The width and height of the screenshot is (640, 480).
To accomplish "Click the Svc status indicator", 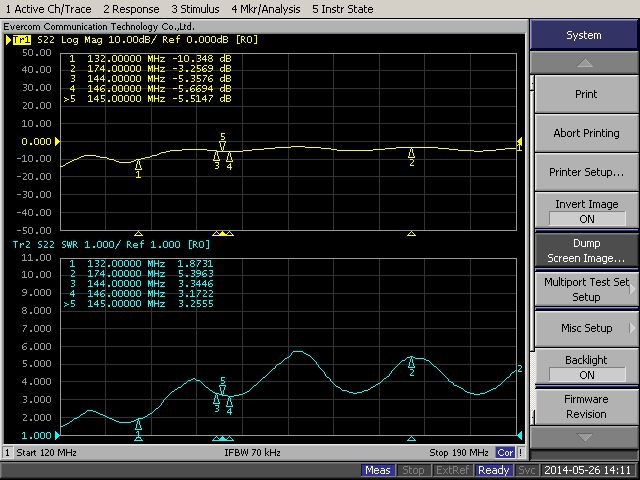I will click(x=526, y=470).
